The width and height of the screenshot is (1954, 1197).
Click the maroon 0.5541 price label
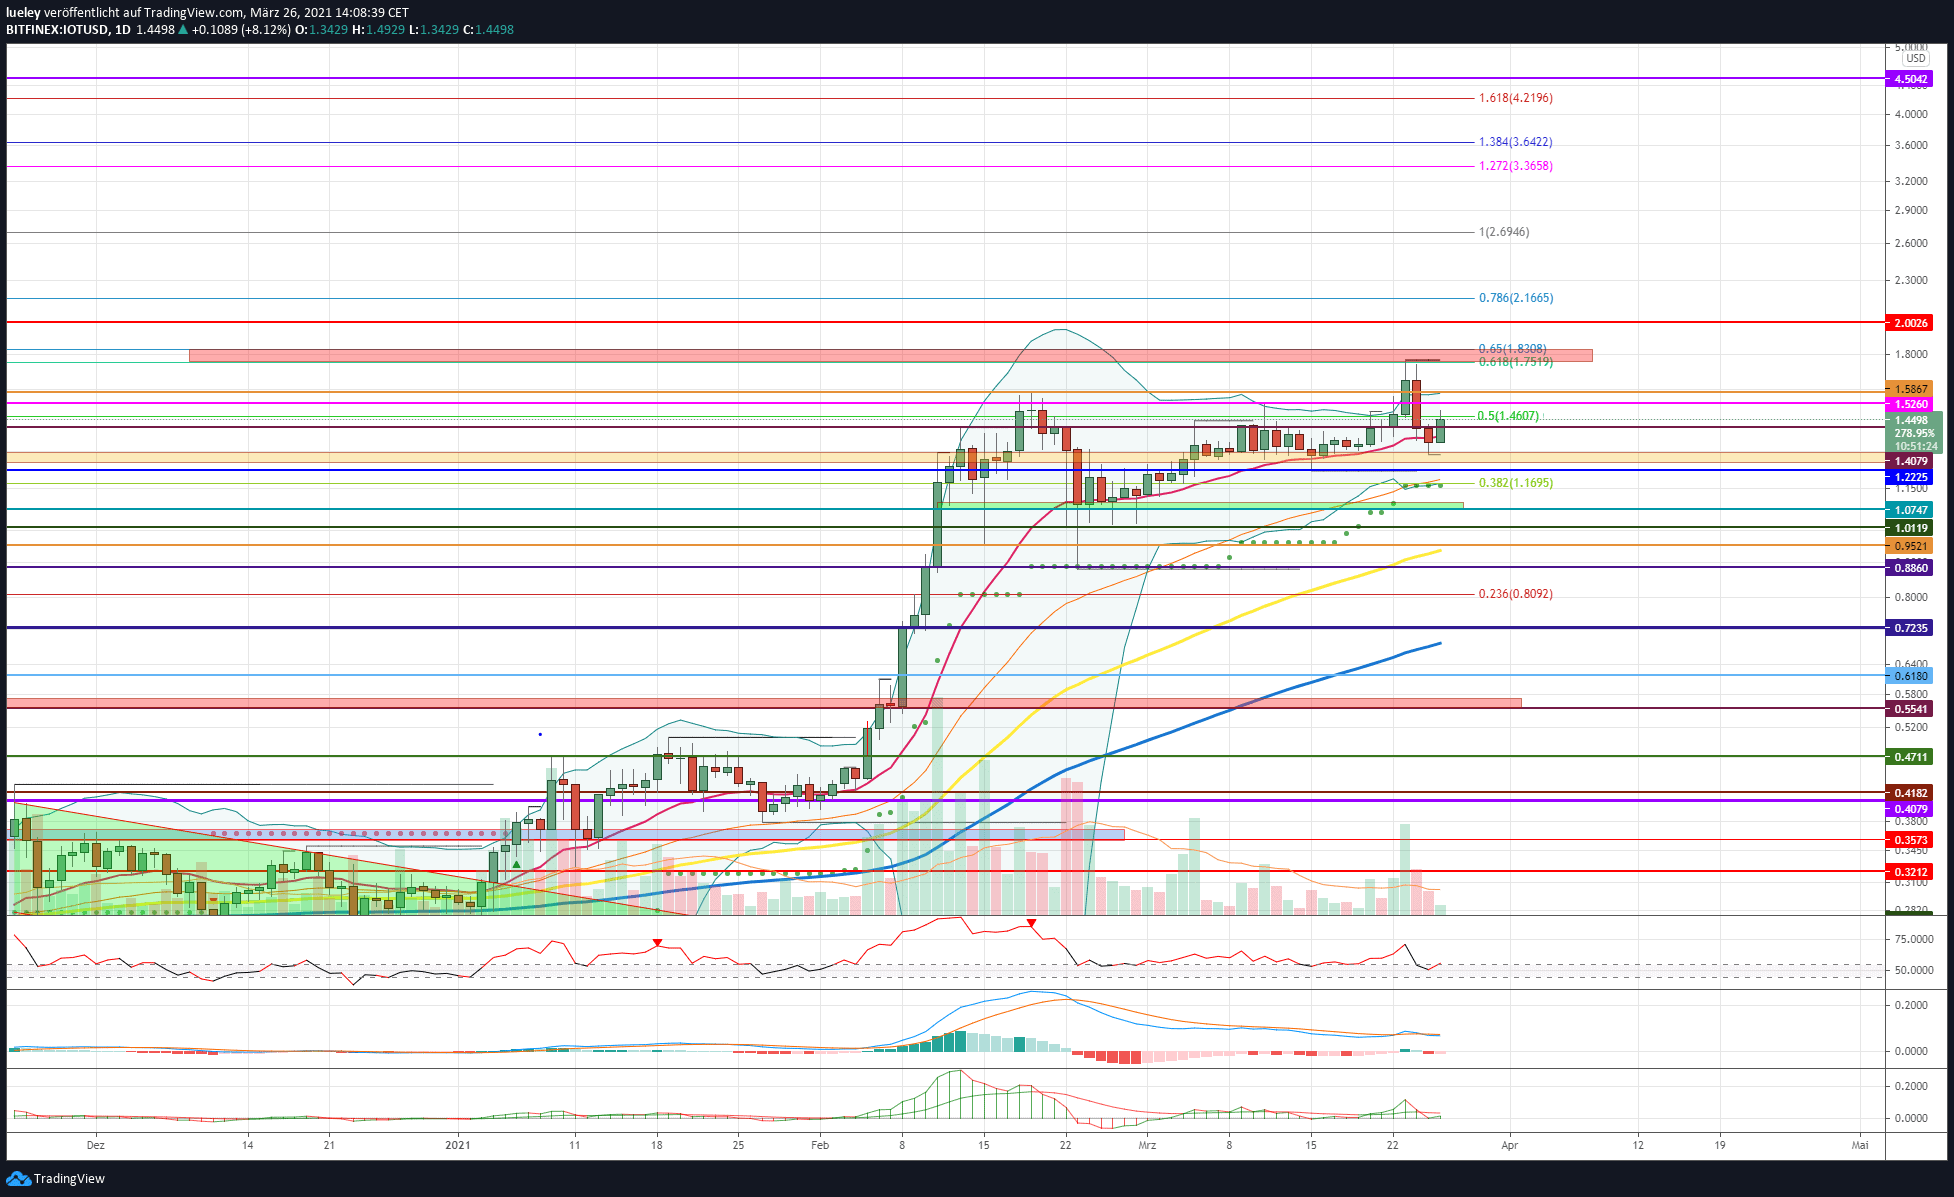(1909, 709)
